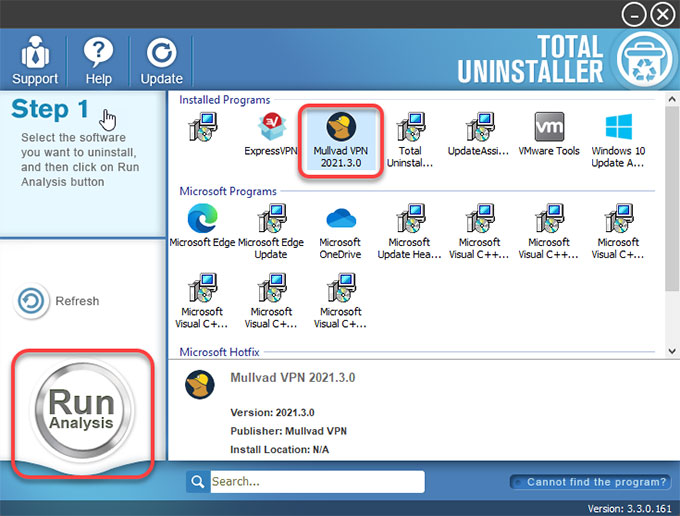The image size is (680, 516).
Task: Open 'Cannot find the program?' link
Action: 590,482
